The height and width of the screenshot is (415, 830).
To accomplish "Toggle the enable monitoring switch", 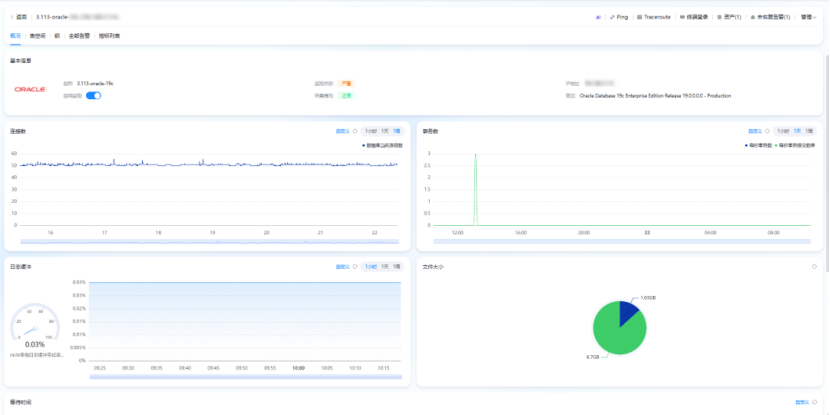I will click(93, 96).
